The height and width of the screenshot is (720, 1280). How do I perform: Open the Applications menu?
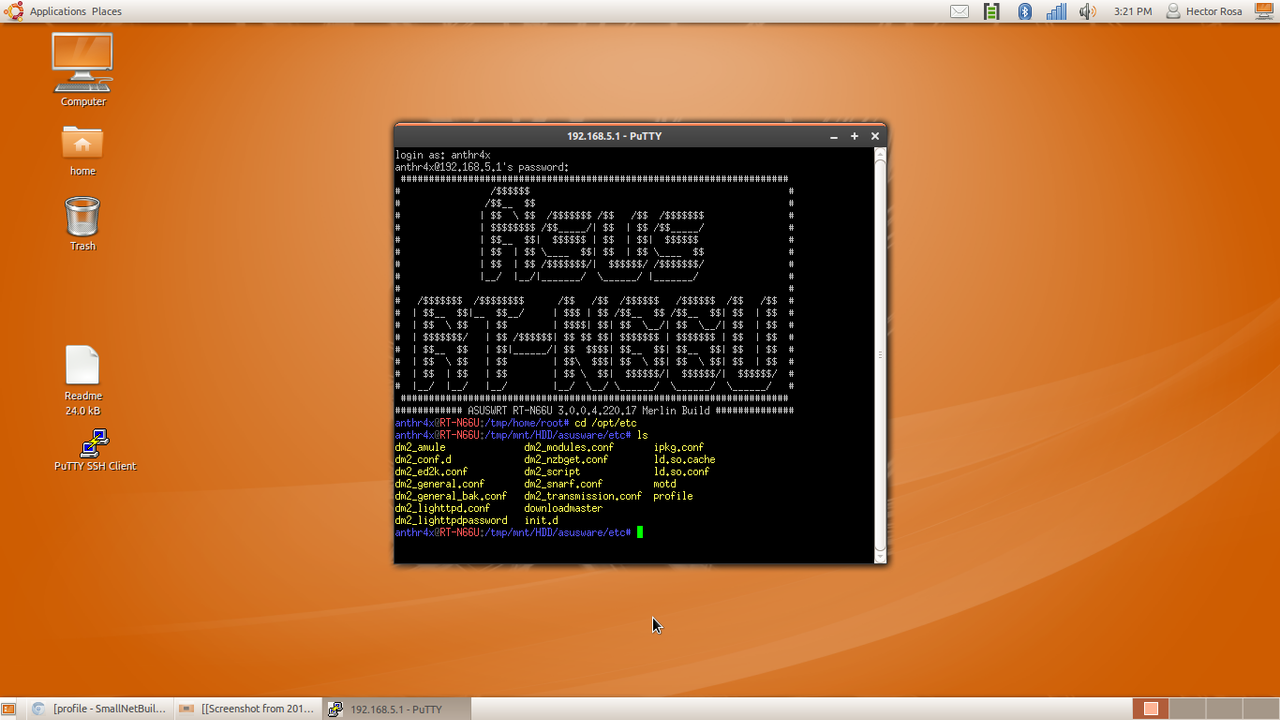click(57, 11)
